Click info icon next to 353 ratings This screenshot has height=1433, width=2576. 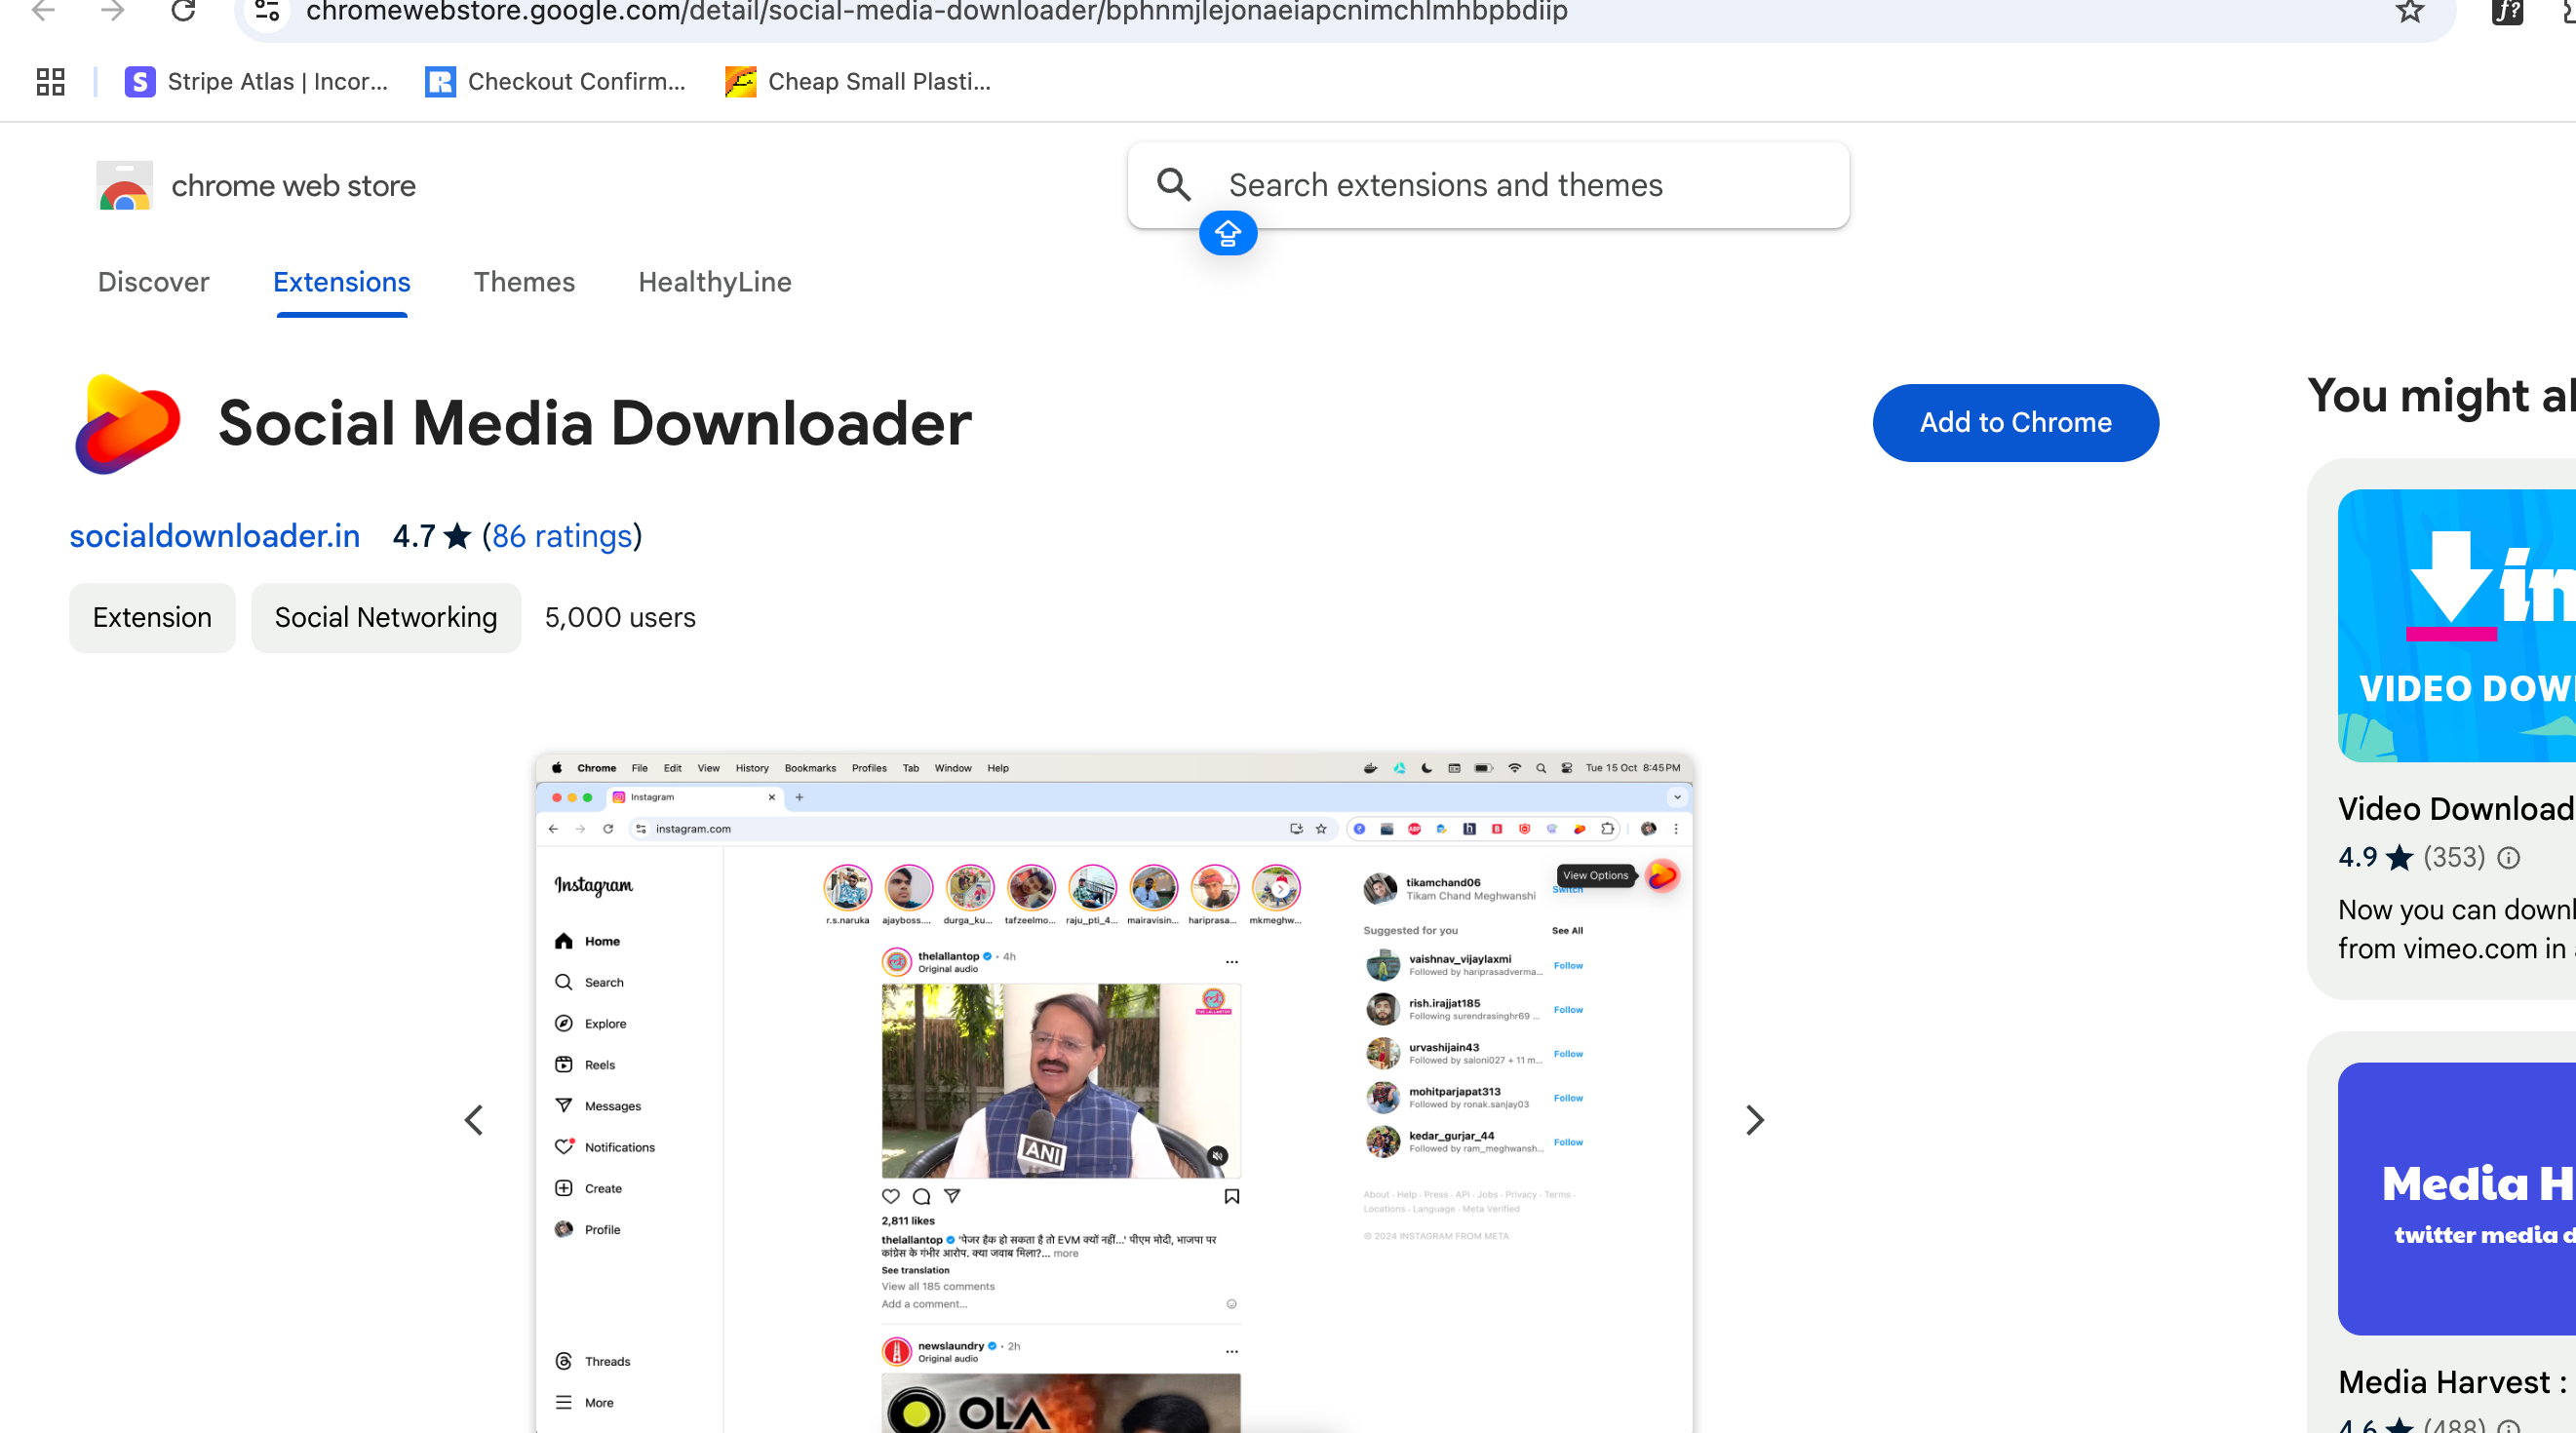pos(2508,857)
